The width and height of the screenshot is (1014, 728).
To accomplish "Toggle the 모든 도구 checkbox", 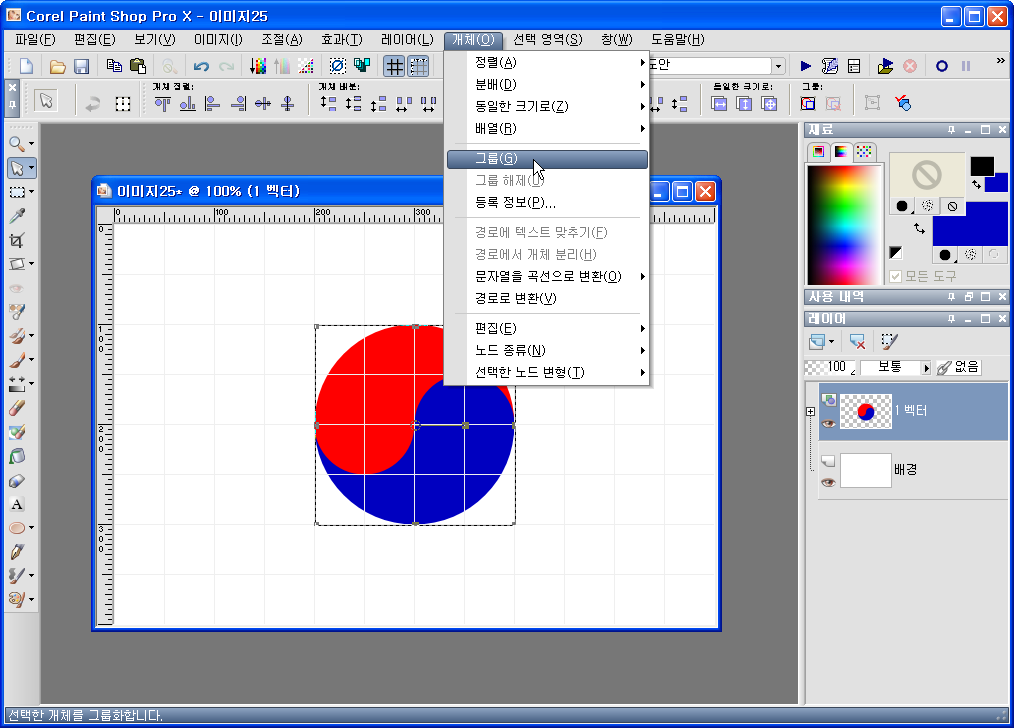I will 896,278.
